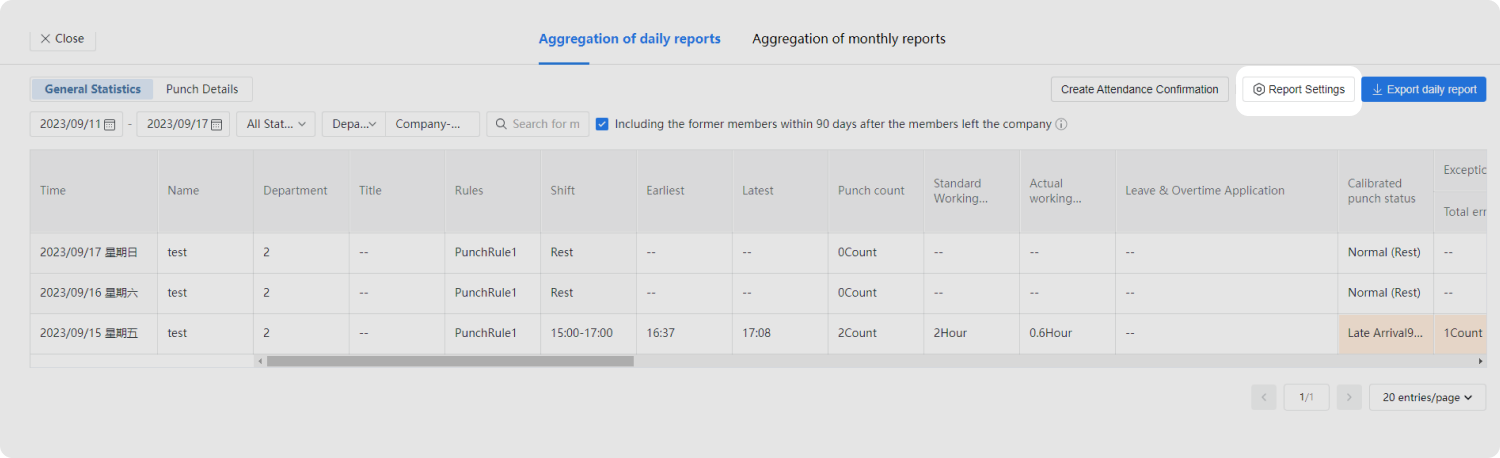1500x458 pixels.
Task: Open the Company department selector
Action: 432,124
